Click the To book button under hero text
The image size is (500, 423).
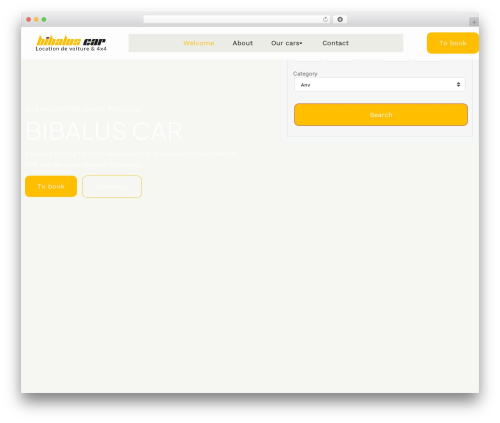[x=51, y=186]
